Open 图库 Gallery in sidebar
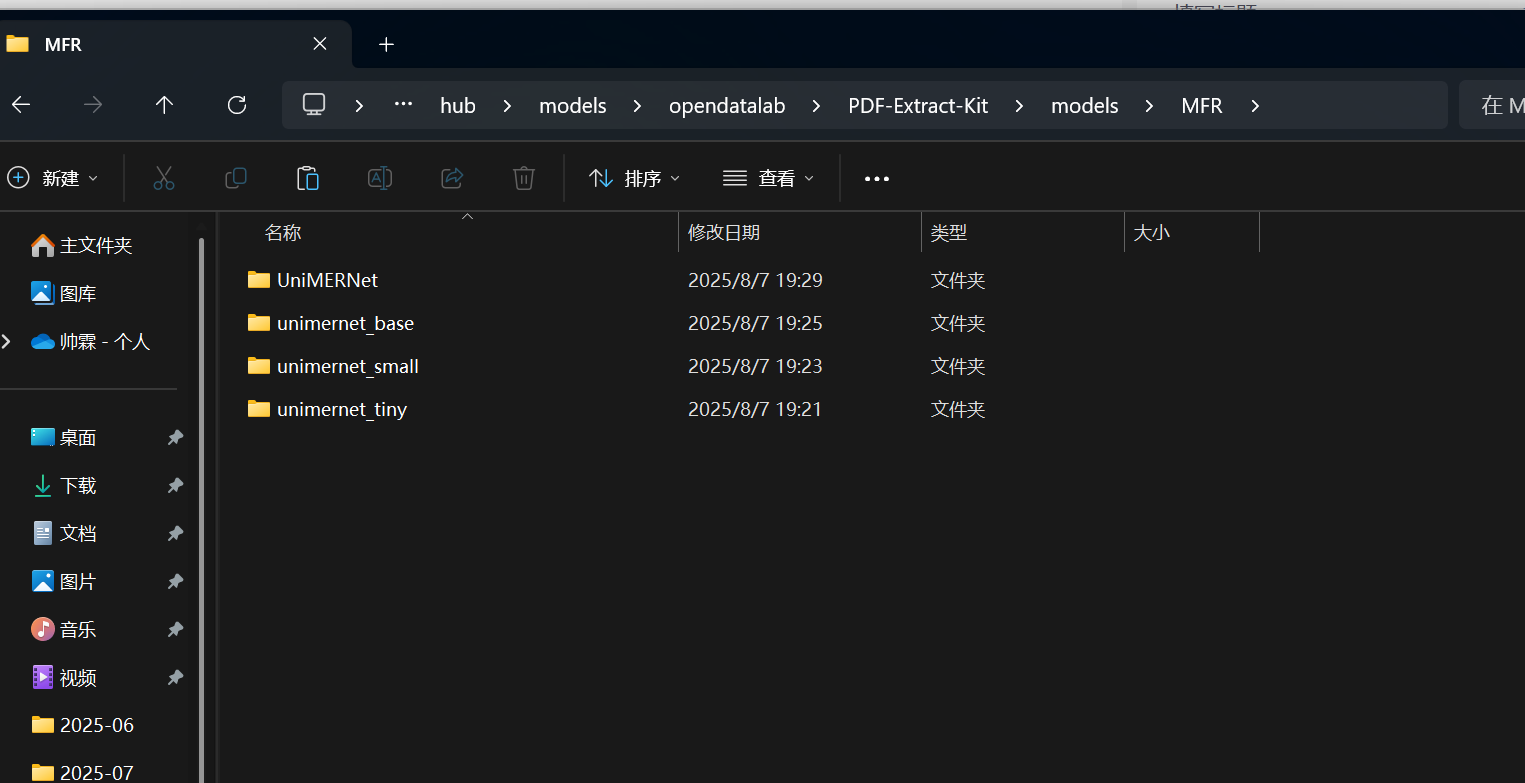 pos(64,293)
